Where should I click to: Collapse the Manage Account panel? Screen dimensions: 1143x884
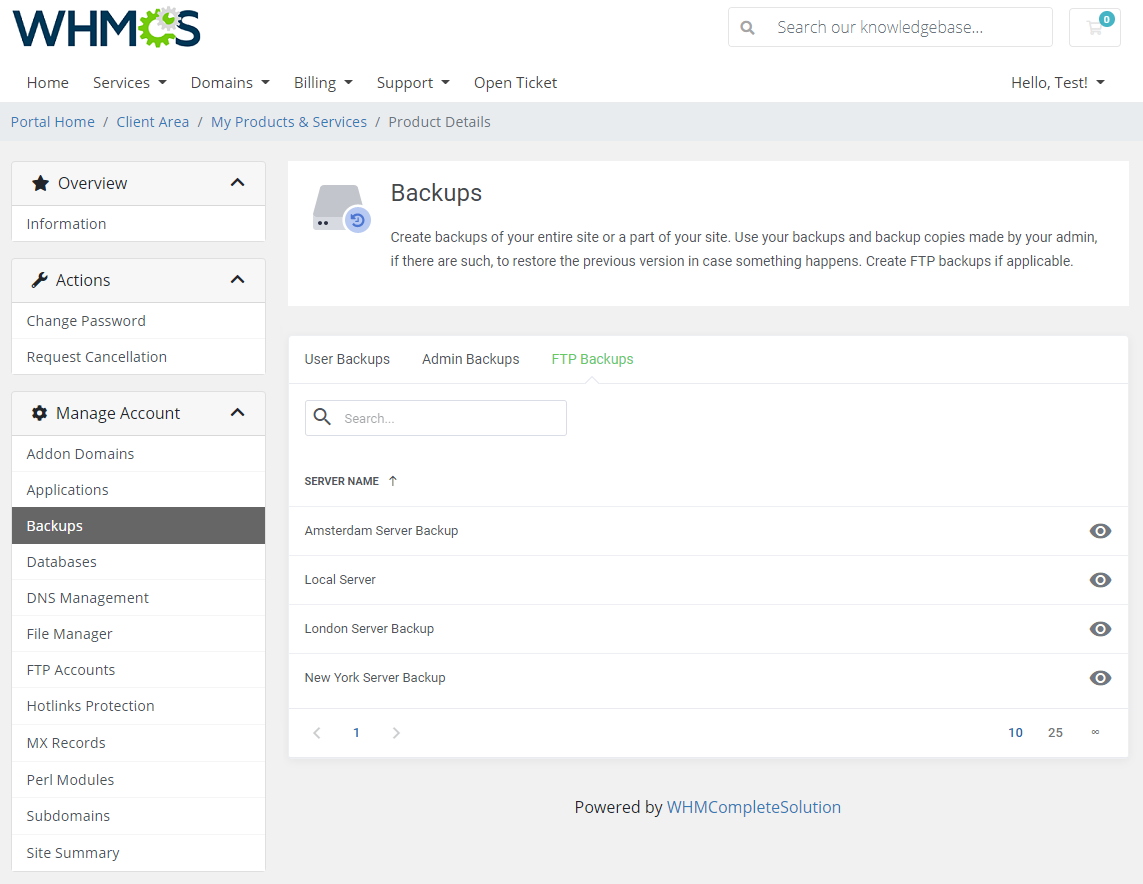238,412
